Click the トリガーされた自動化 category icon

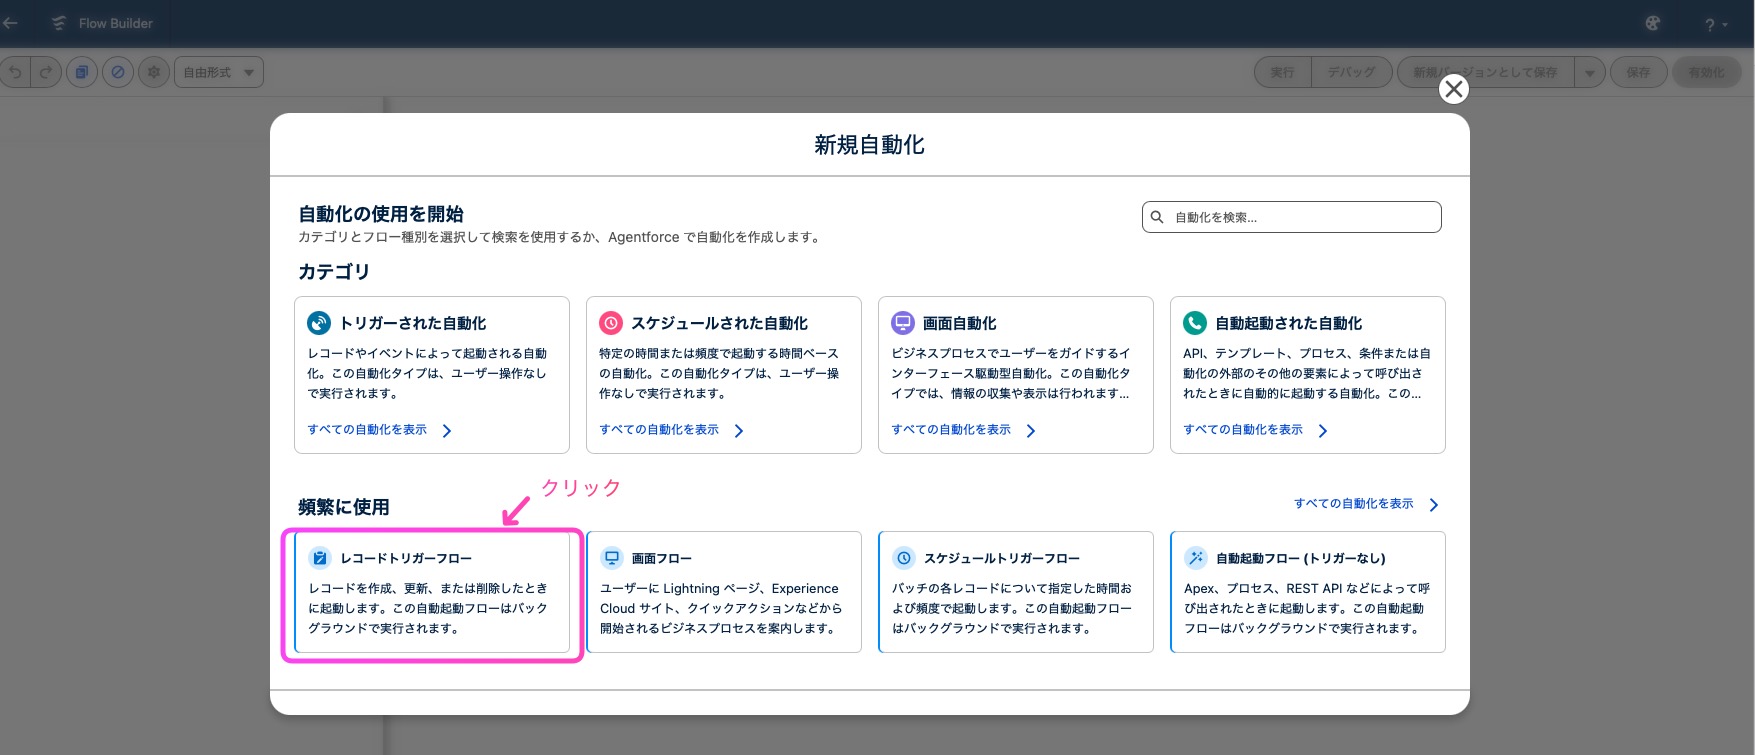(319, 323)
